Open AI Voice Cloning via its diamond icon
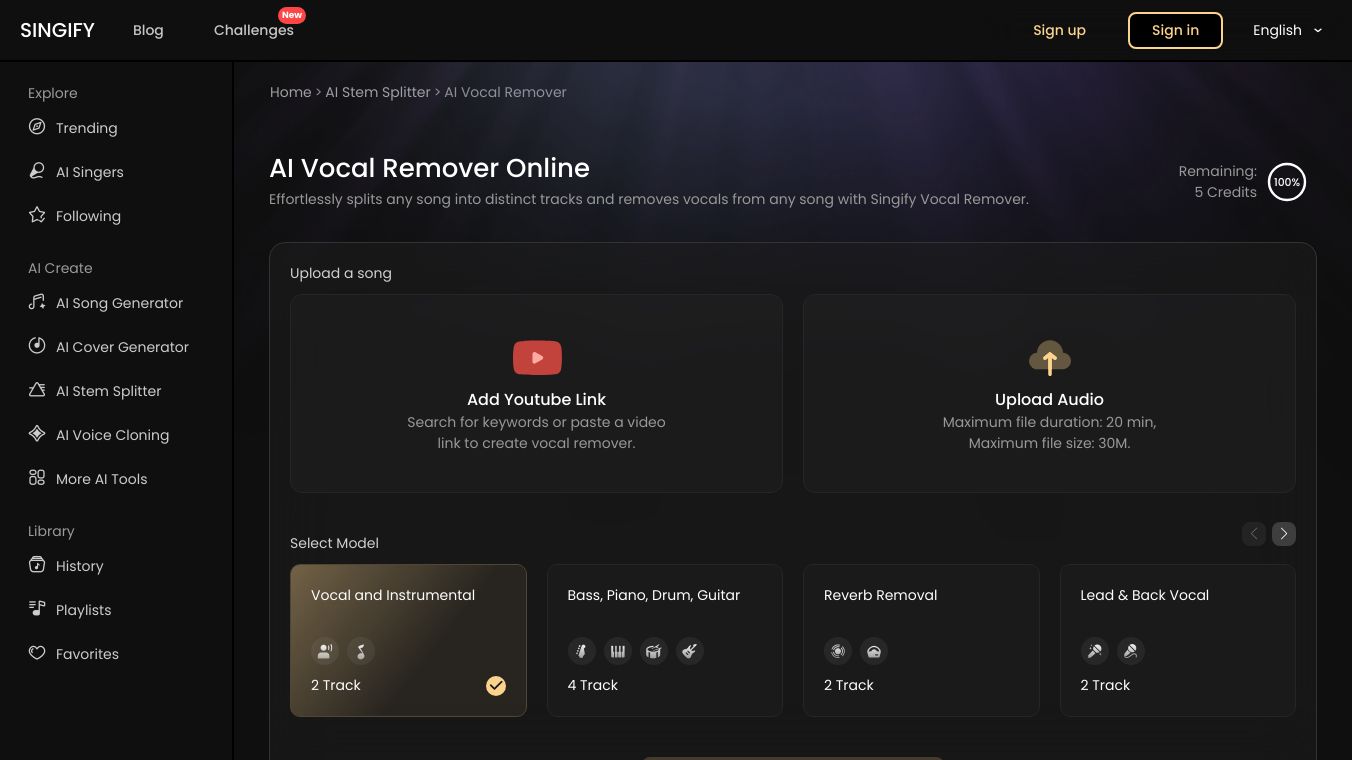The width and height of the screenshot is (1352, 760). (37, 434)
